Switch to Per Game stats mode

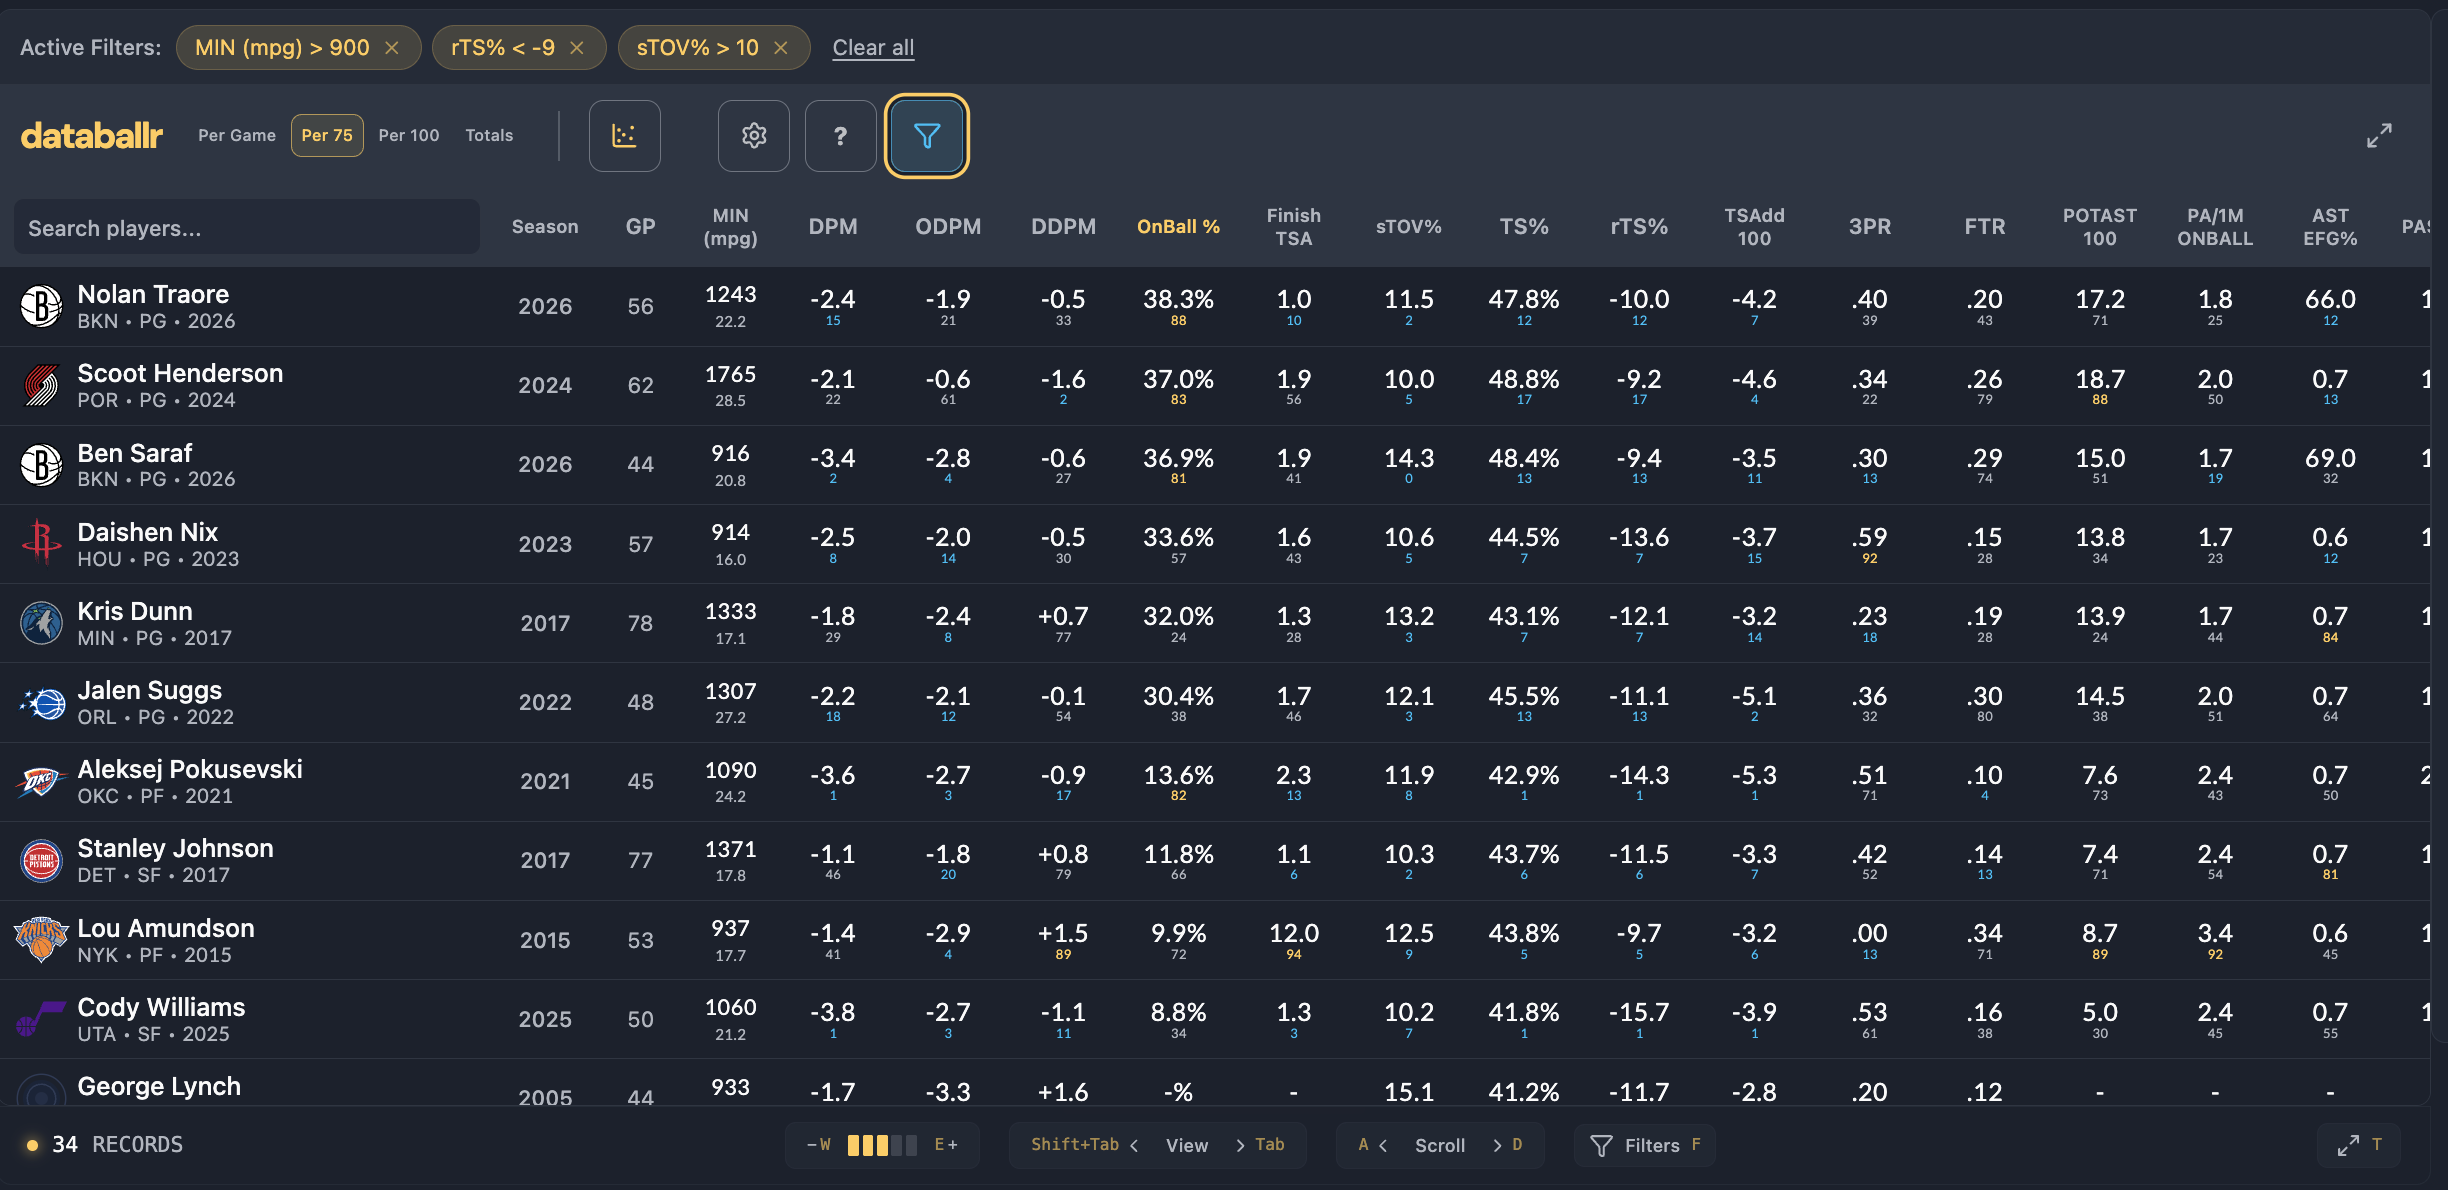click(x=237, y=135)
